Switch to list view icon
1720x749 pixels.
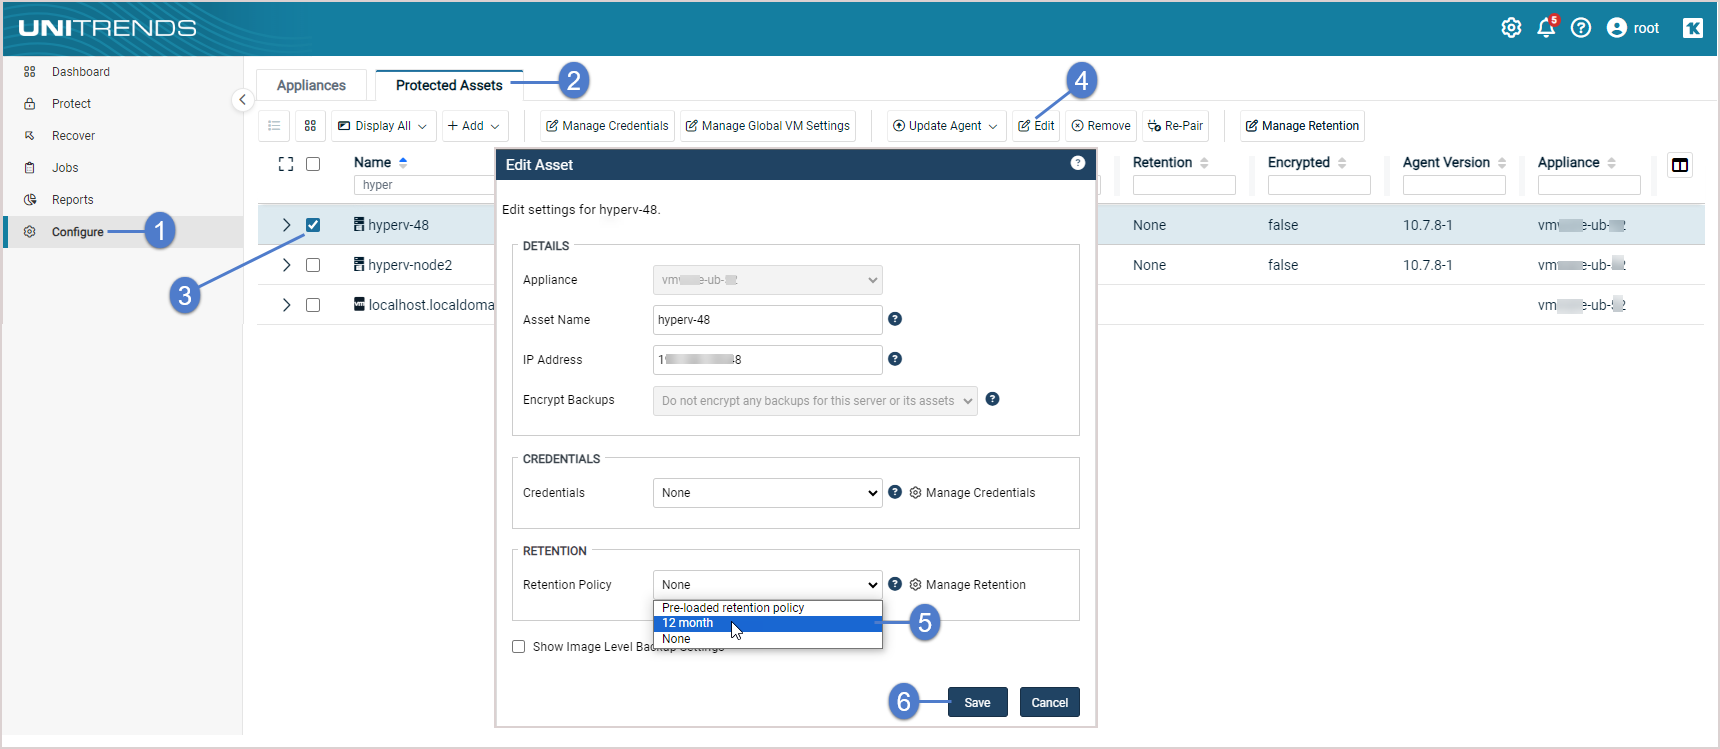[274, 126]
